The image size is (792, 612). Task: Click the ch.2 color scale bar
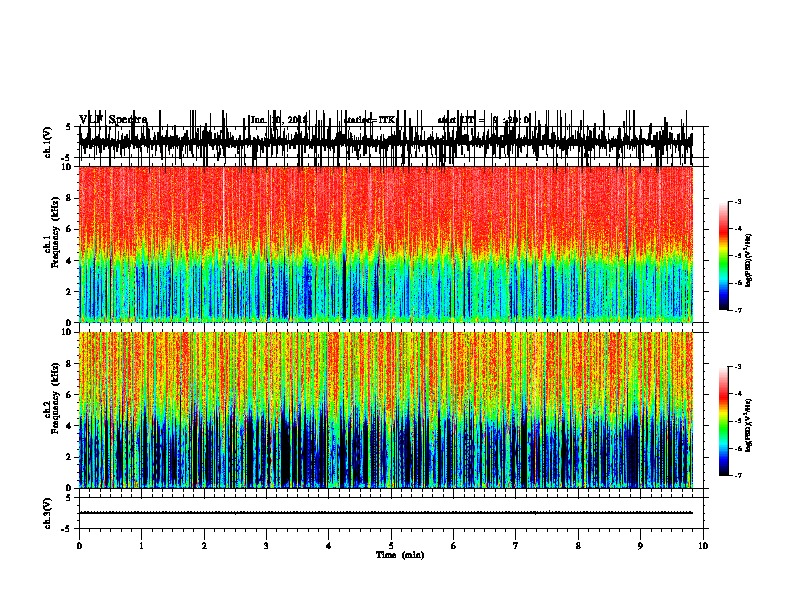point(723,421)
